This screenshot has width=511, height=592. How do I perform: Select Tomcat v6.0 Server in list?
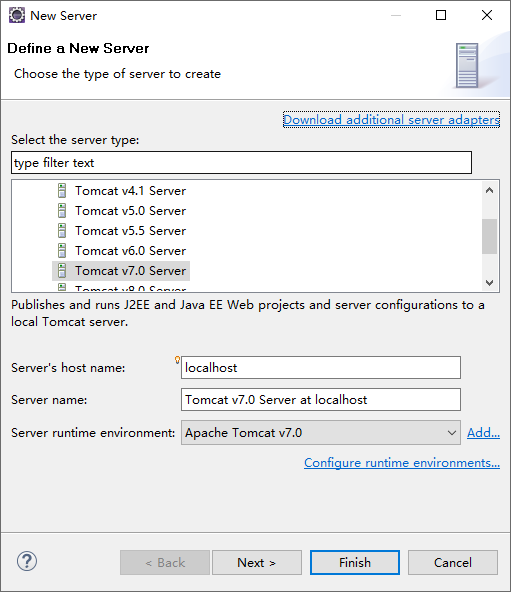pos(130,251)
